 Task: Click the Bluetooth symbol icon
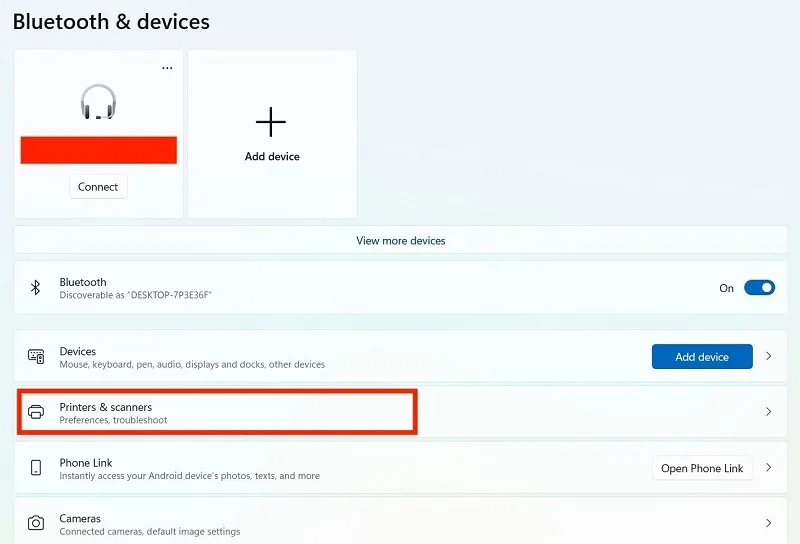click(x=35, y=288)
